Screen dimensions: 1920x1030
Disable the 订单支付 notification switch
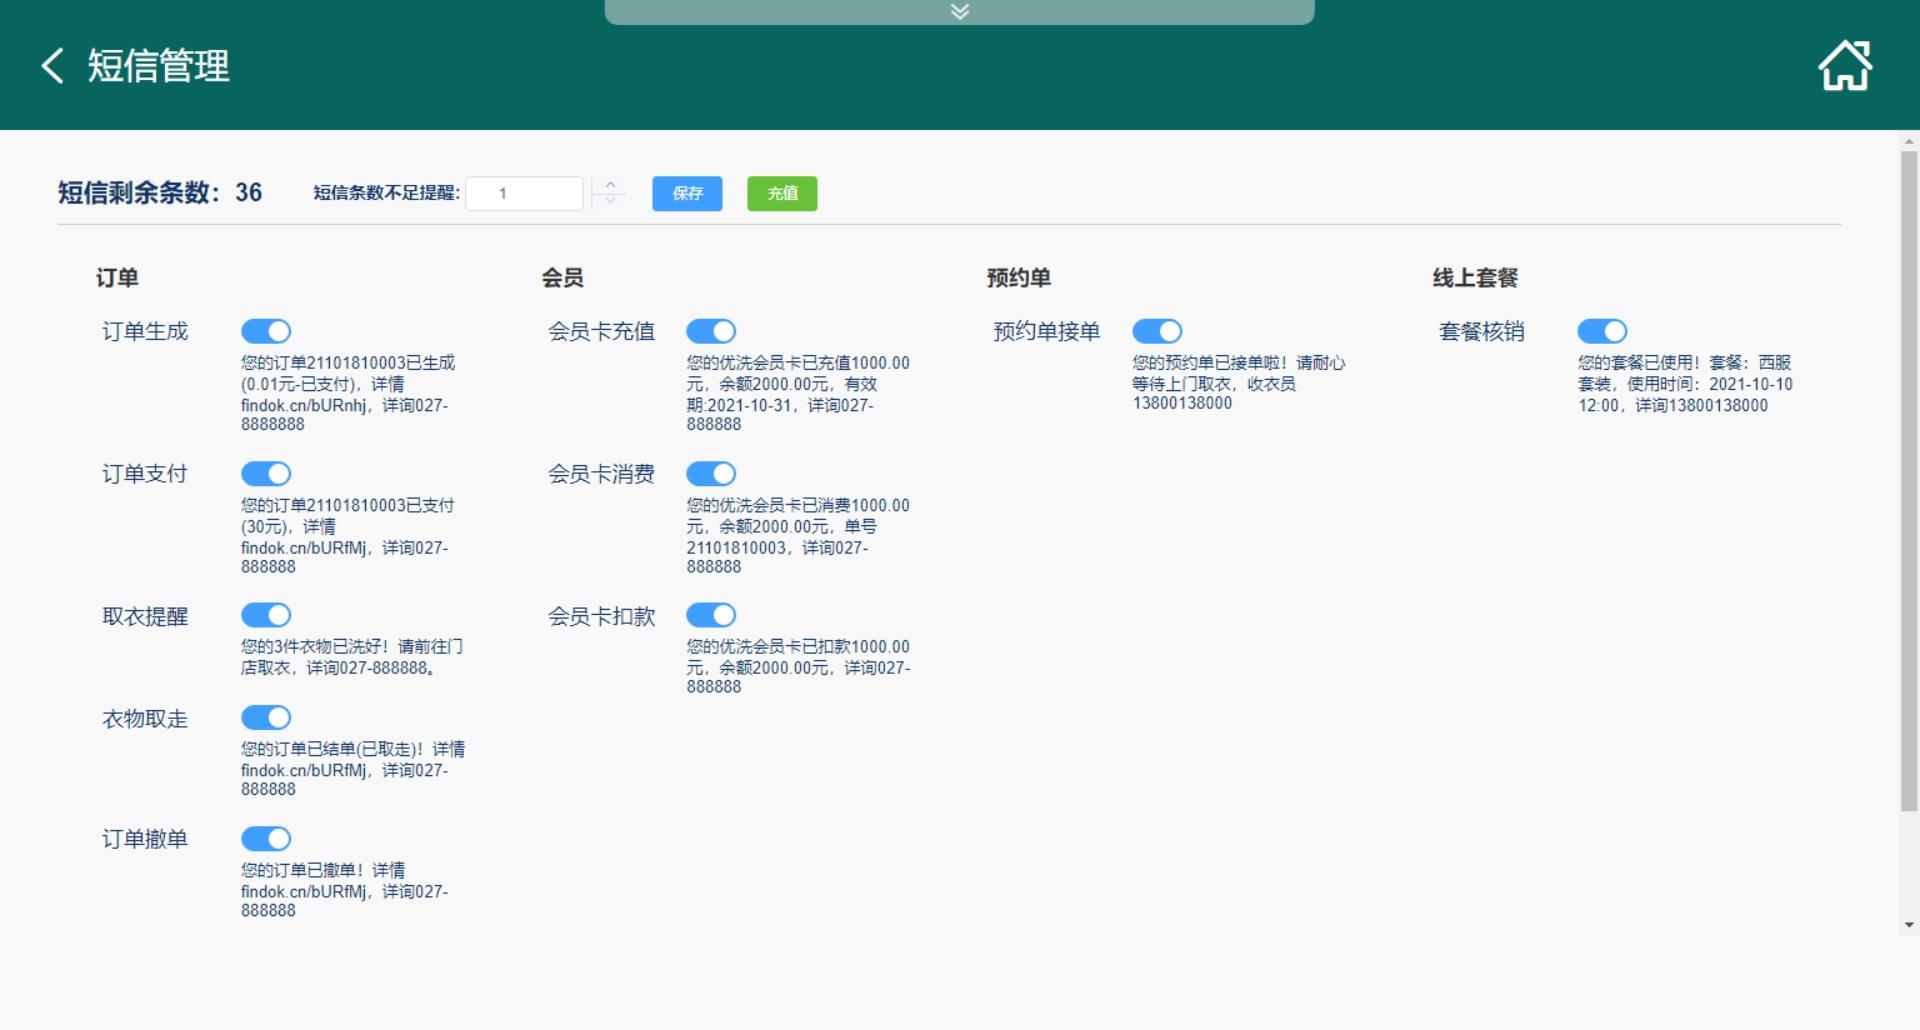pos(266,473)
